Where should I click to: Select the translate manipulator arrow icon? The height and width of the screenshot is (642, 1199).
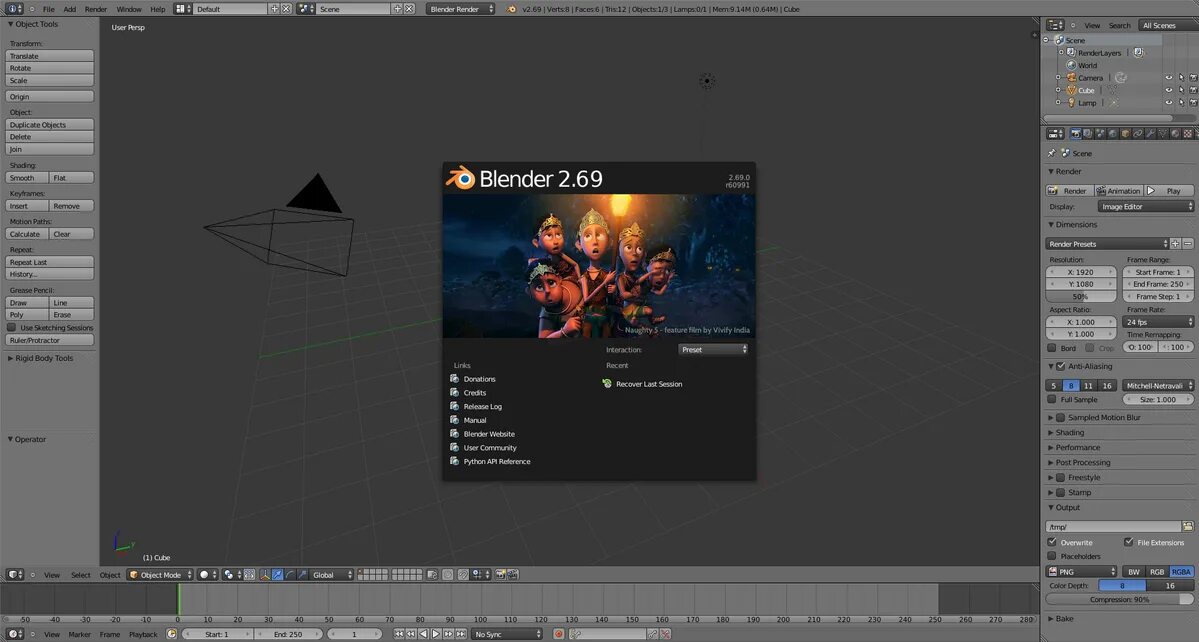[x=277, y=575]
